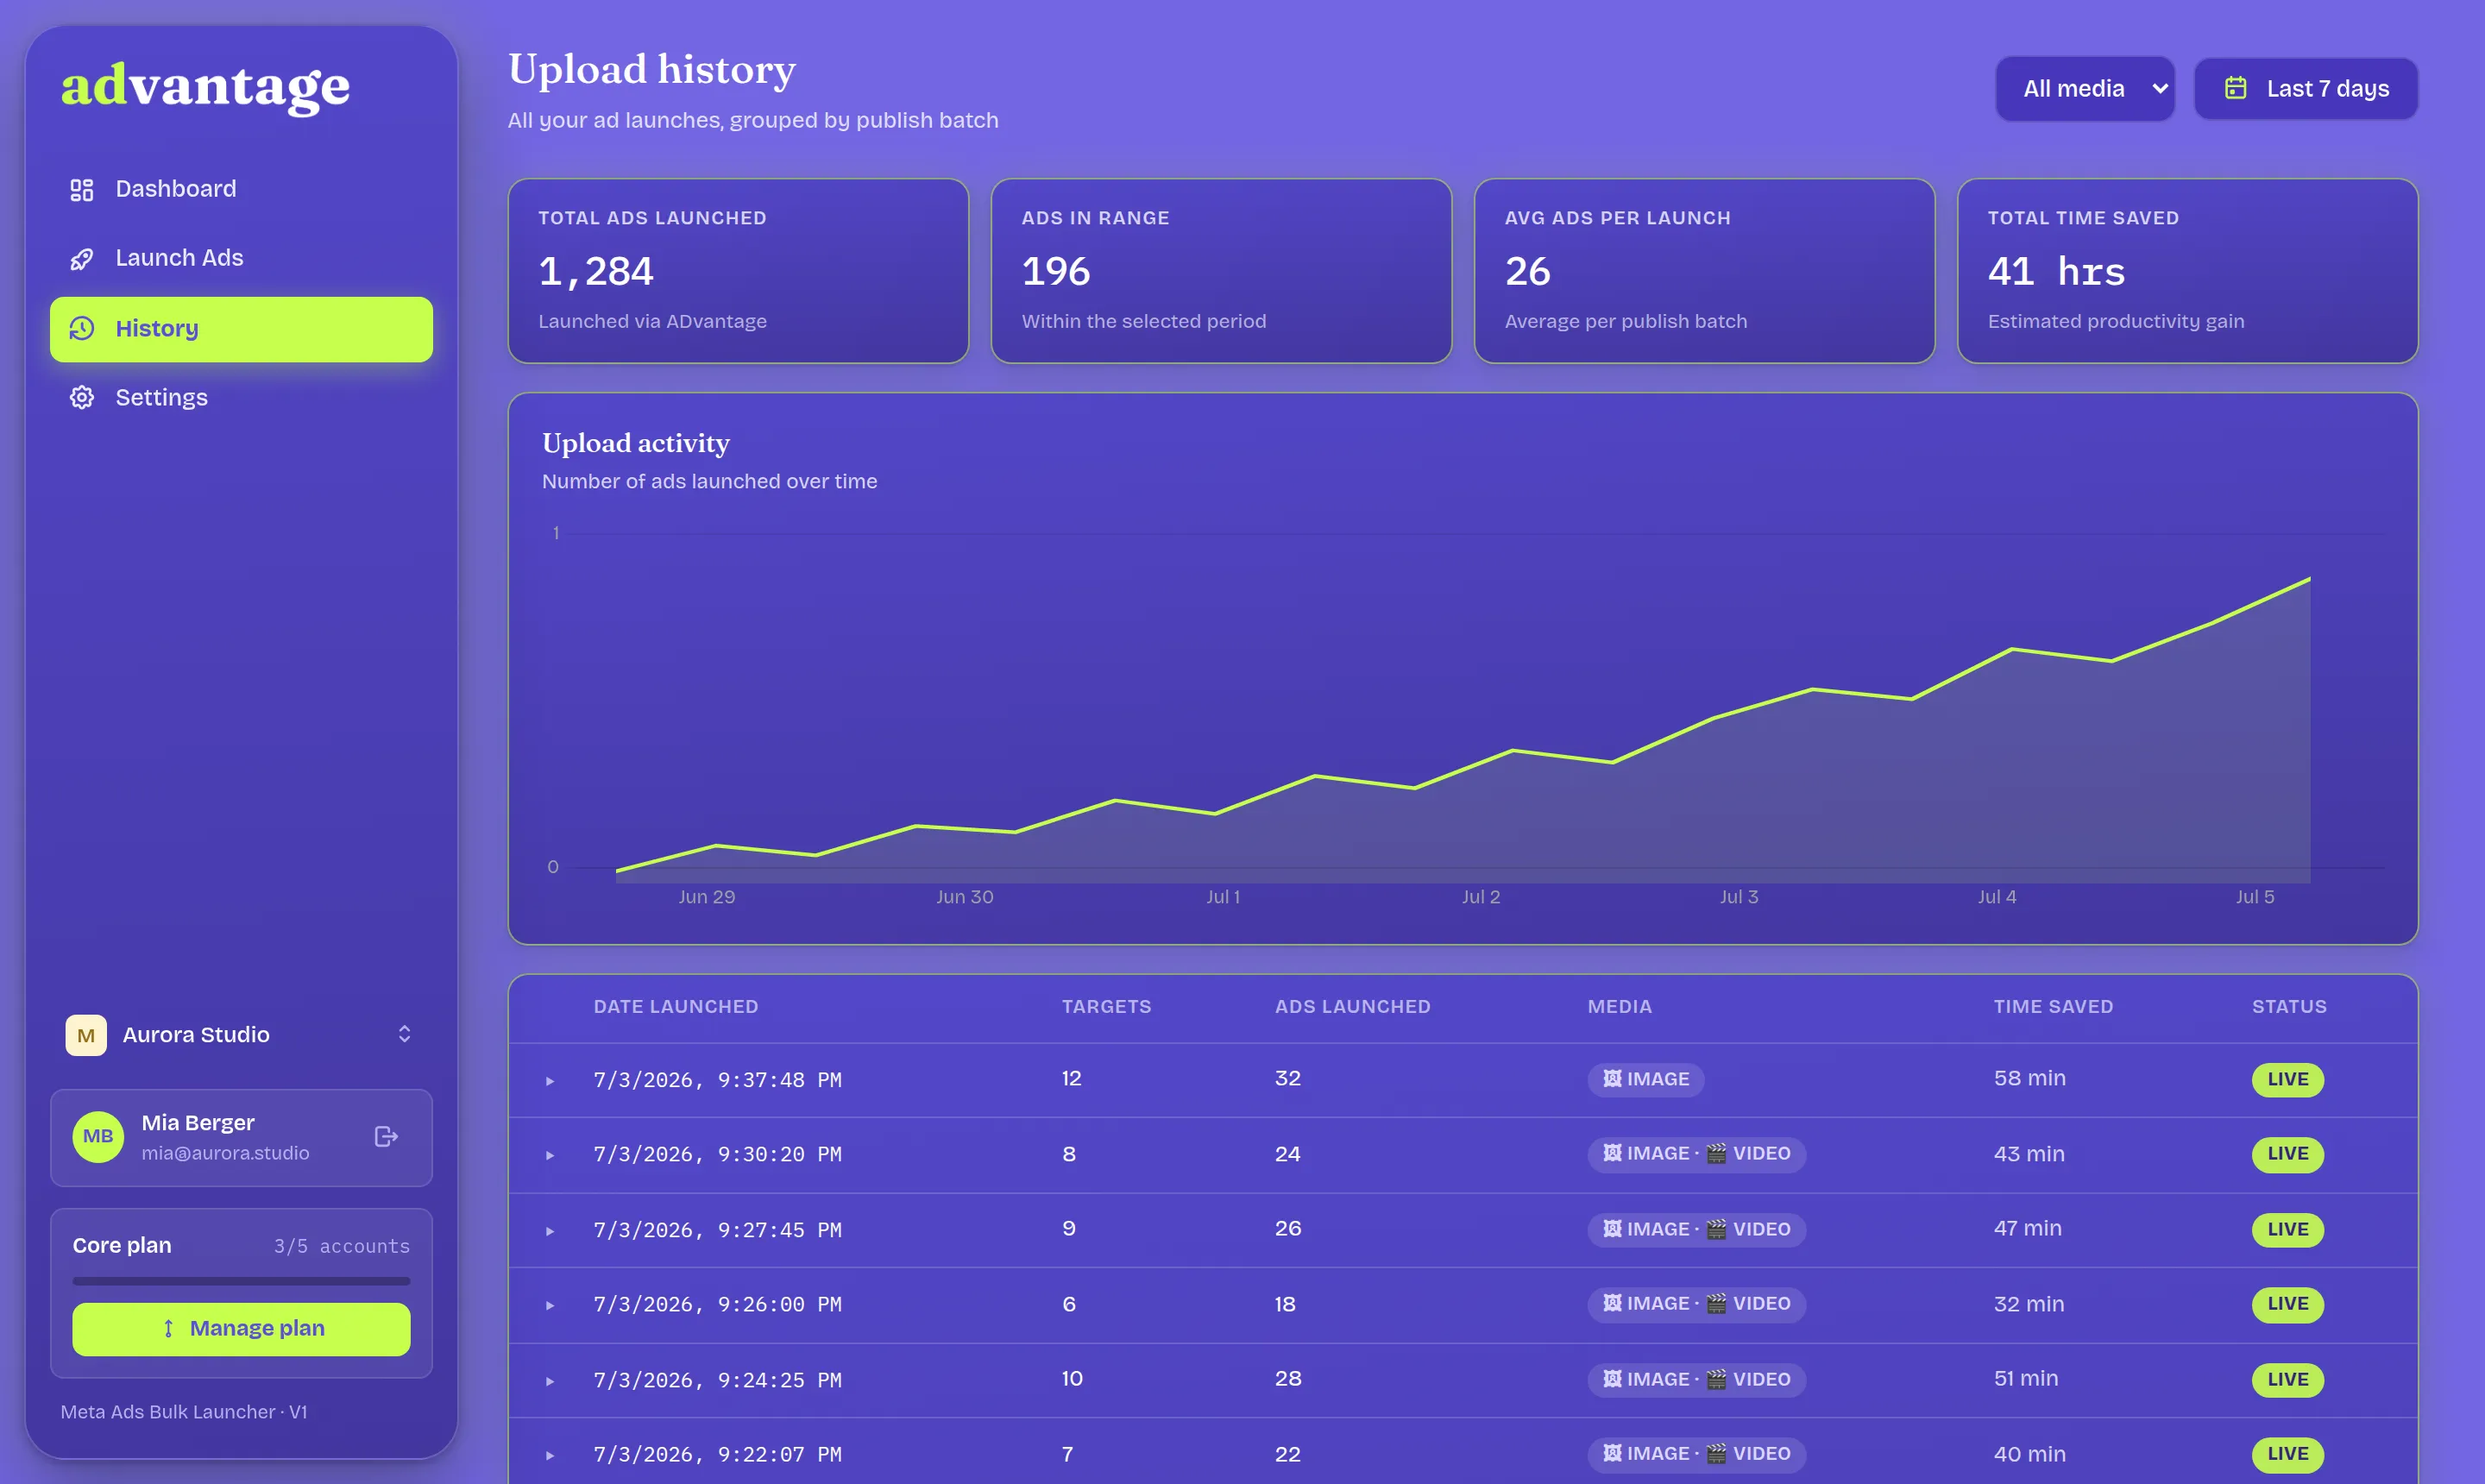The image size is (2485, 1484).
Task: Click the ADS LAUNCHED column header
Action: tap(1352, 1007)
